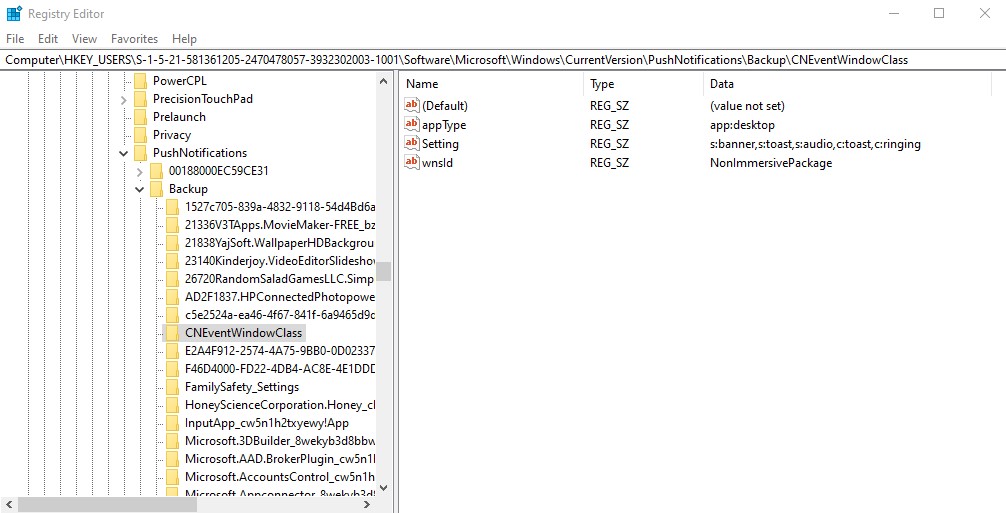Select the CNEventWindowClass key label
The image size is (1006, 513).
click(x=243, y=333)
